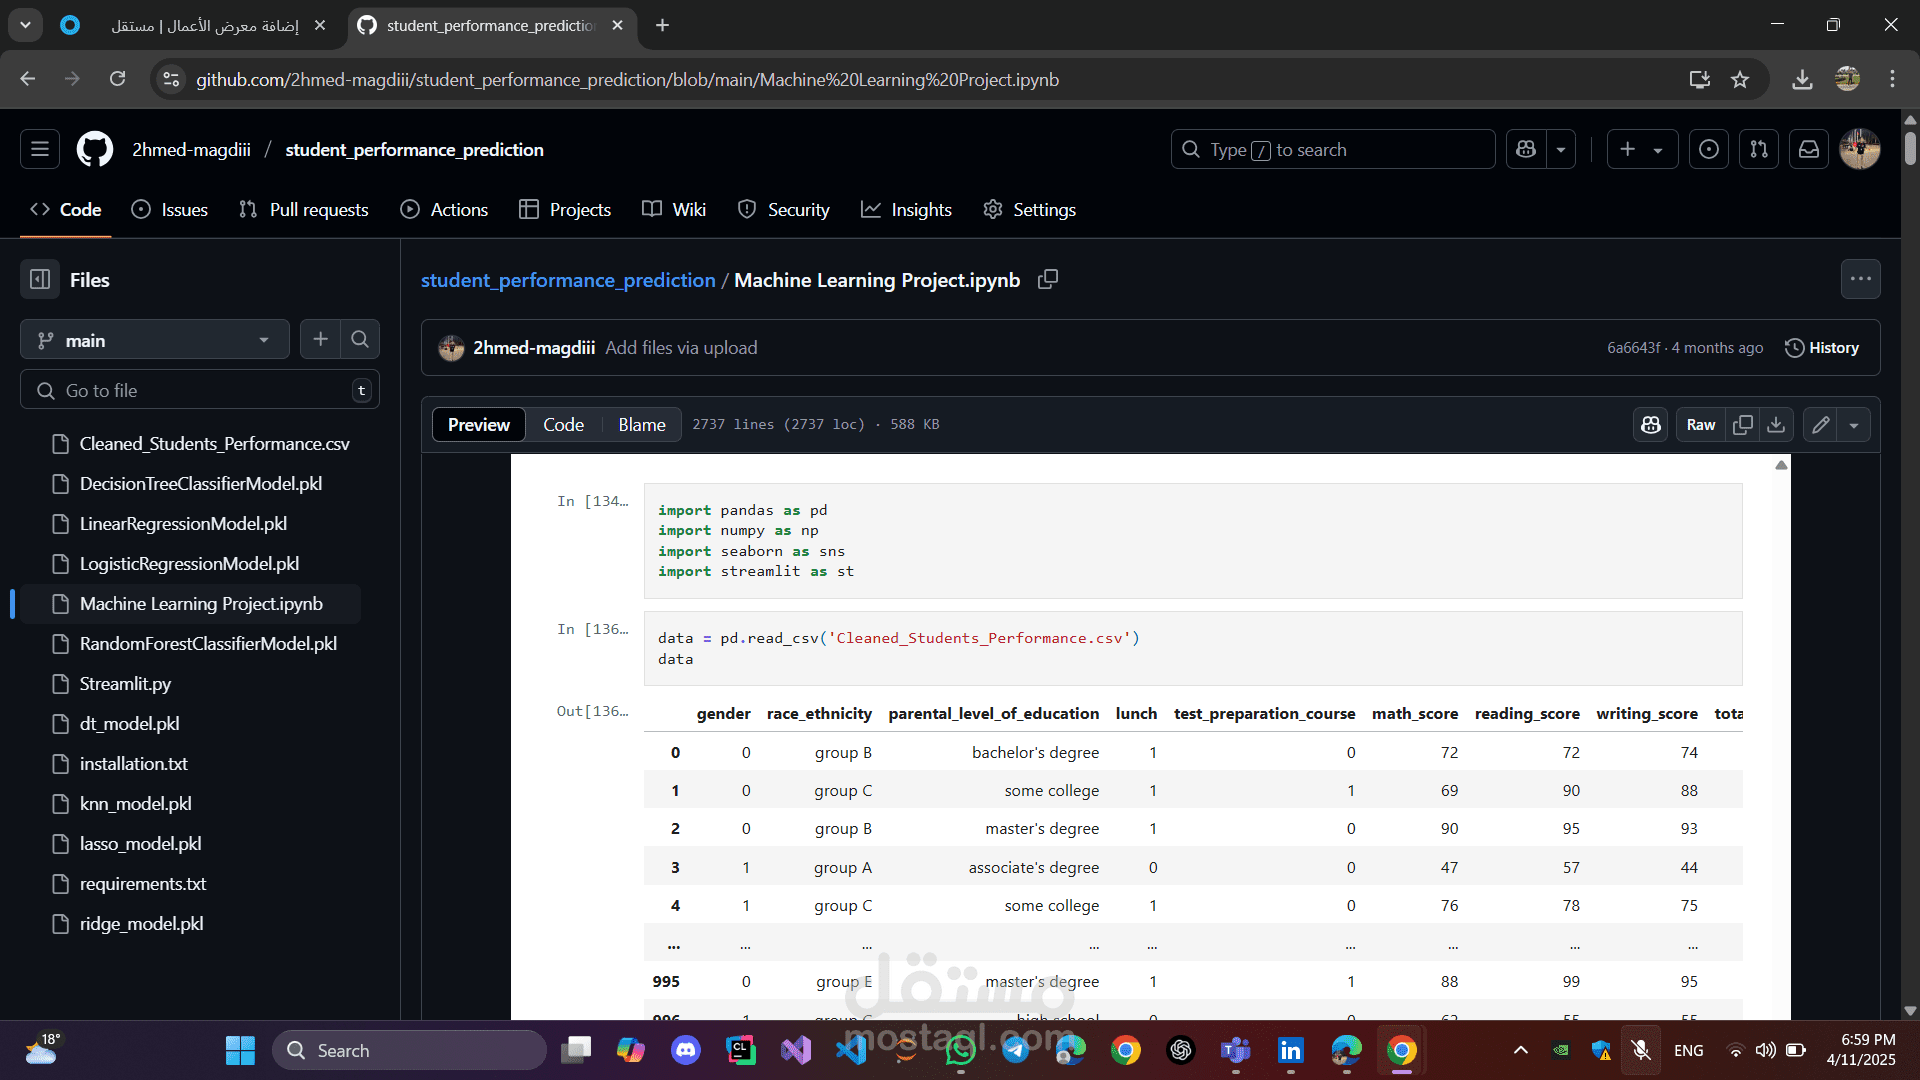
Task: Open Streamlit.py file
Action: click(125, 684)
